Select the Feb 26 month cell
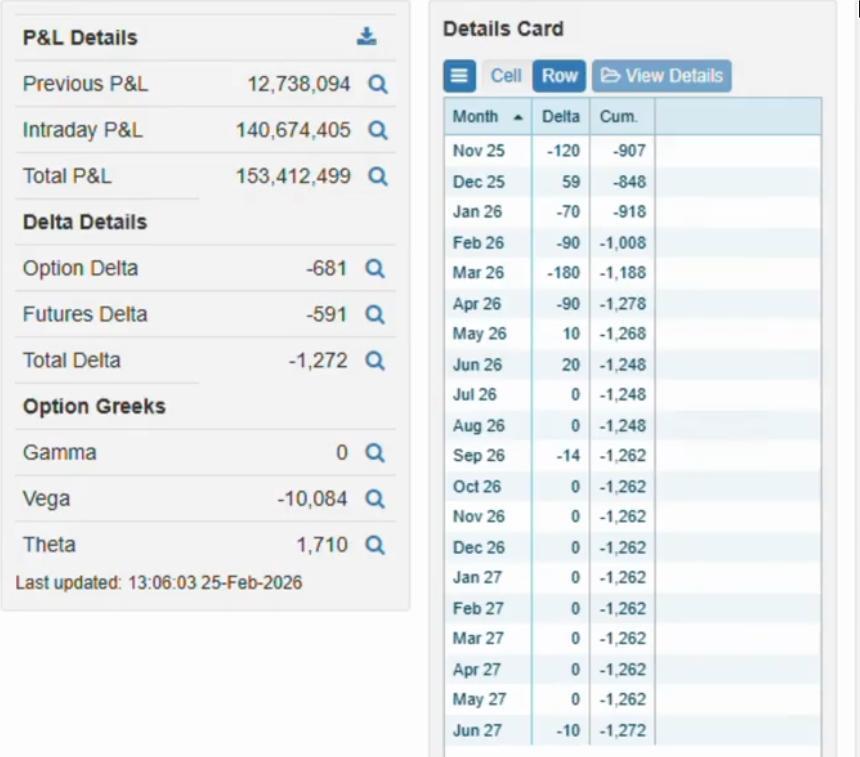Image resolution: width=860 pixels, height=757 pixels. [x=488, y=242]
